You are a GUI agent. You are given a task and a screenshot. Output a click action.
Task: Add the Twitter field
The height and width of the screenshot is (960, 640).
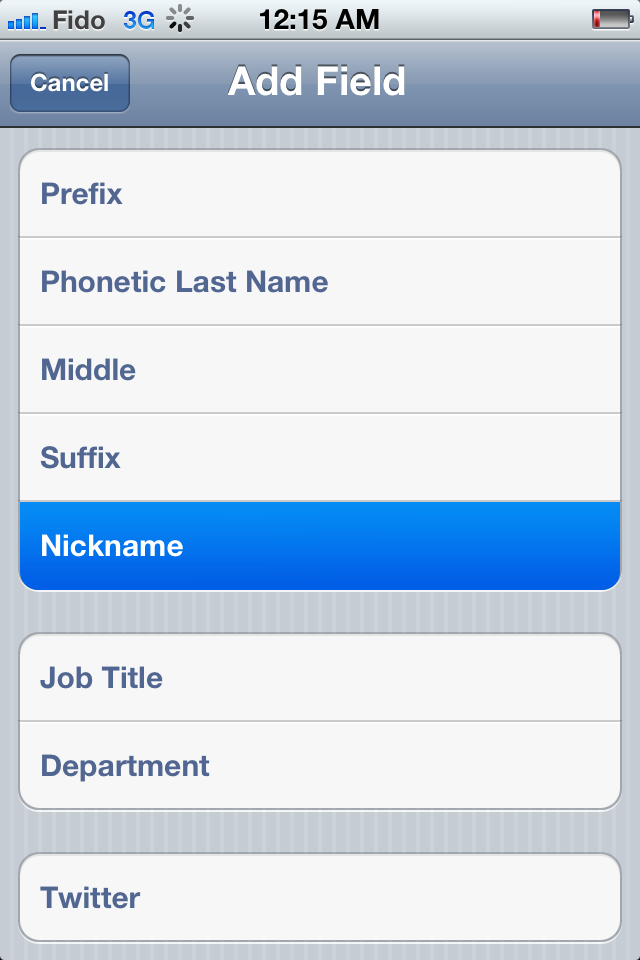(x=320, y=898)
